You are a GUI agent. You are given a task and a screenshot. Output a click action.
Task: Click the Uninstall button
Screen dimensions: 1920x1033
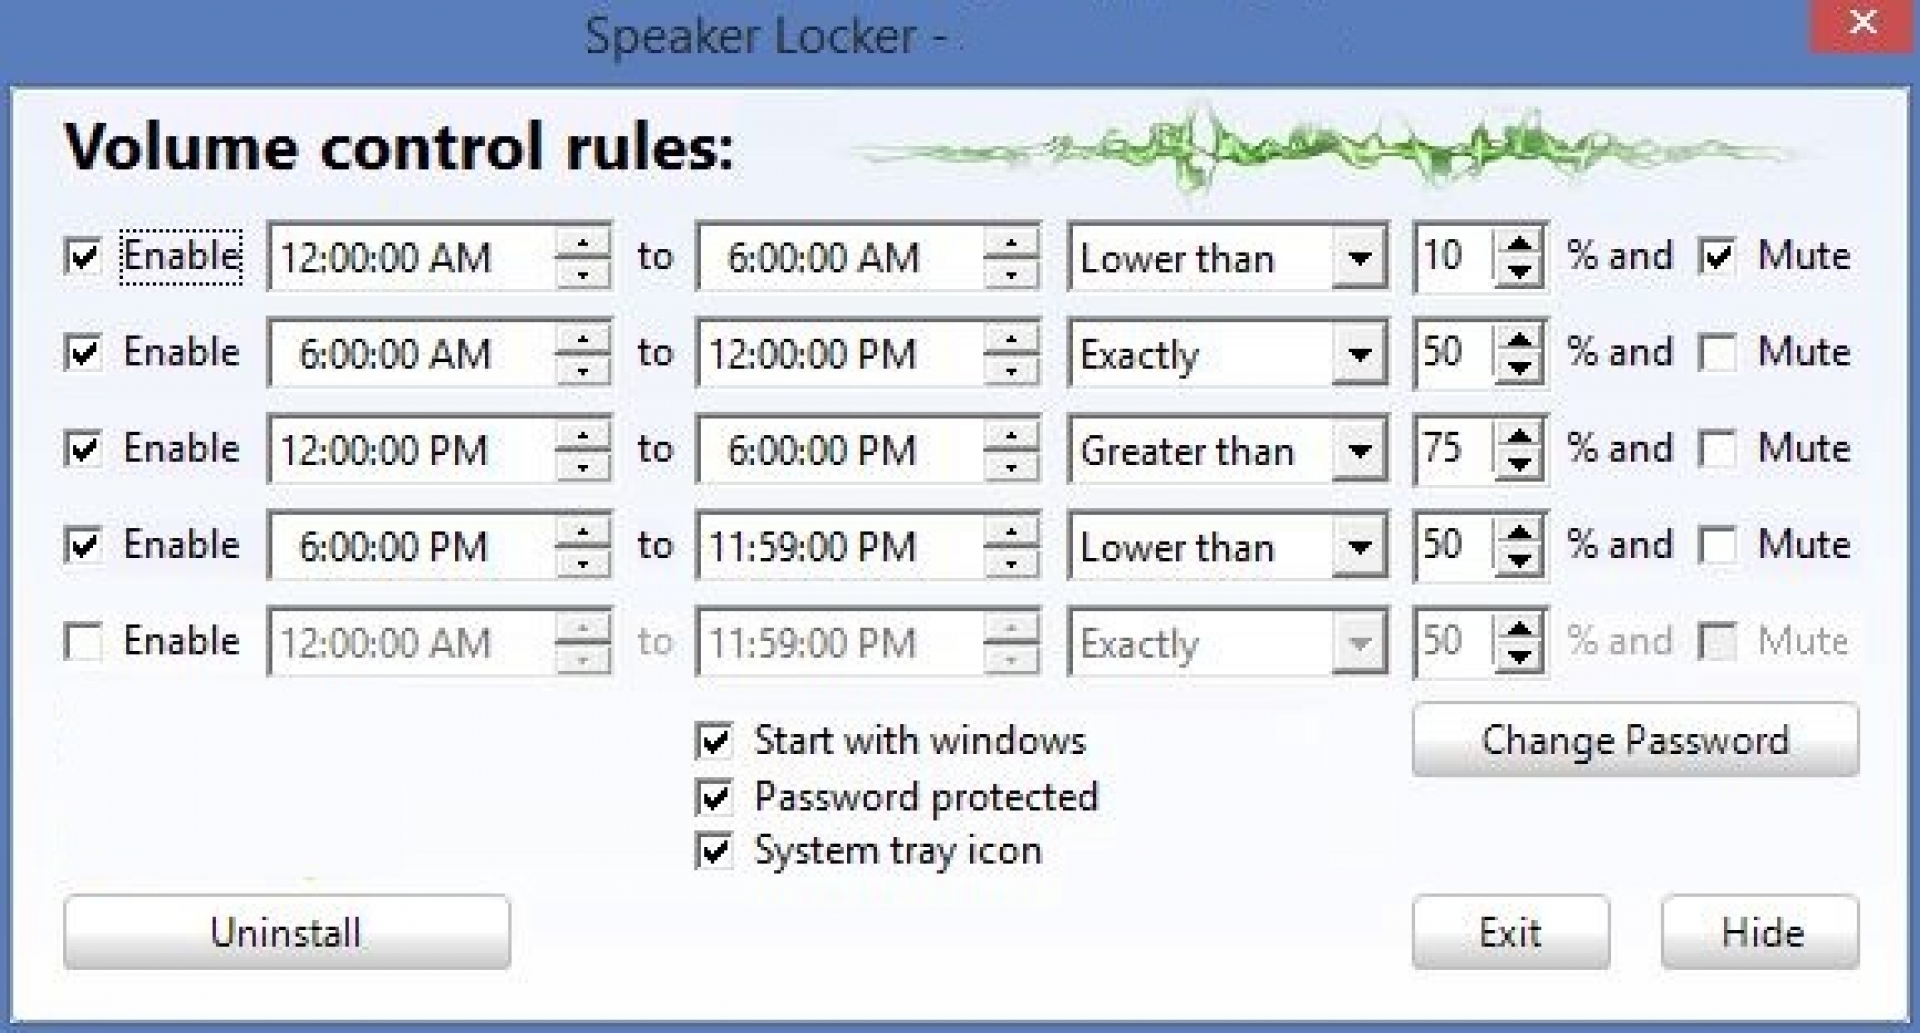click(286, 932)
